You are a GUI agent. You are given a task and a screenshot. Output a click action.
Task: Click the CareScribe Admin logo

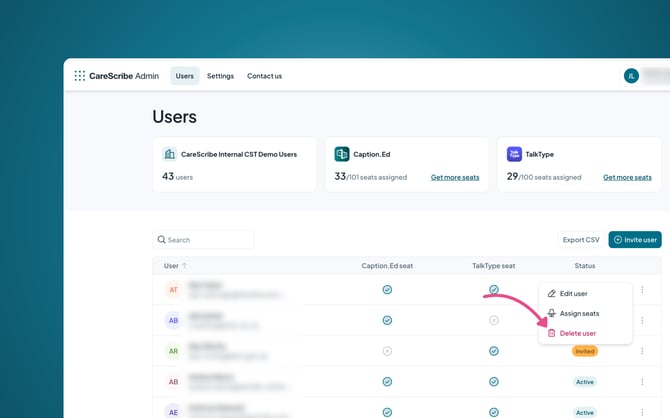[x=116, y=76]
